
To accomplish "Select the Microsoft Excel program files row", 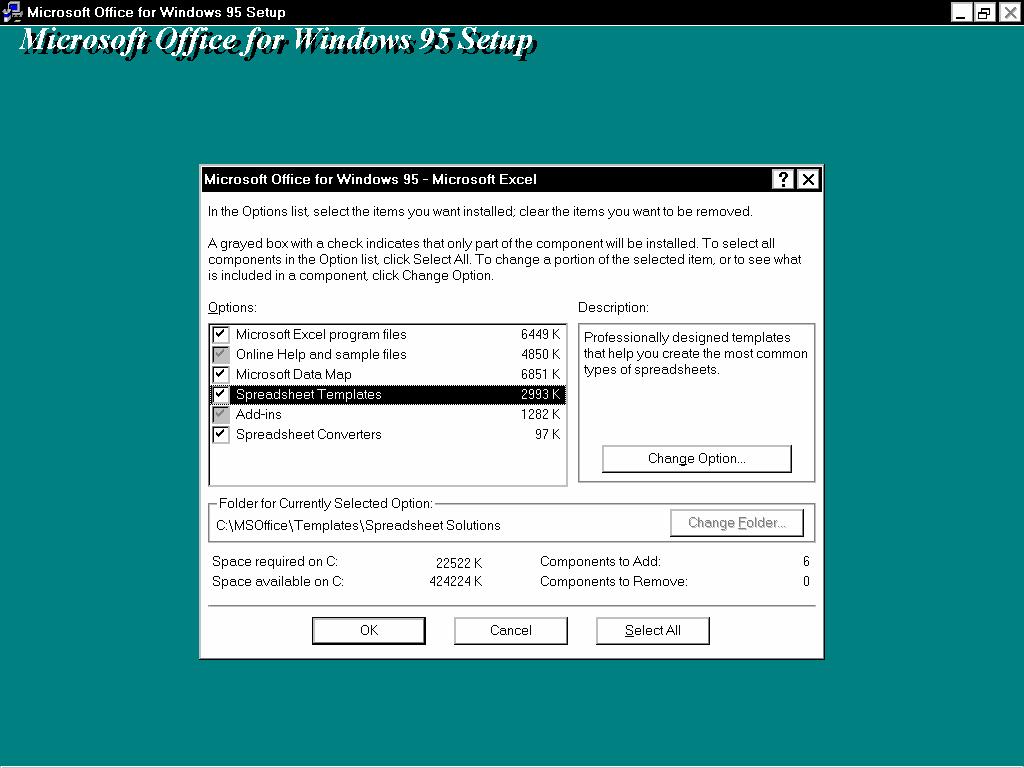I will pyautogui.click(x=387, y=334).
